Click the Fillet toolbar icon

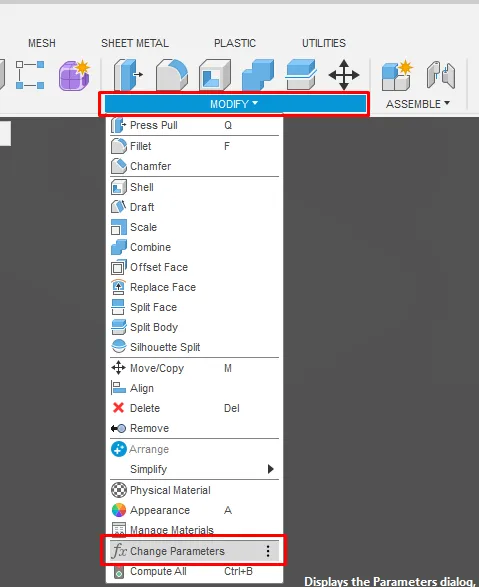(172, 74)
